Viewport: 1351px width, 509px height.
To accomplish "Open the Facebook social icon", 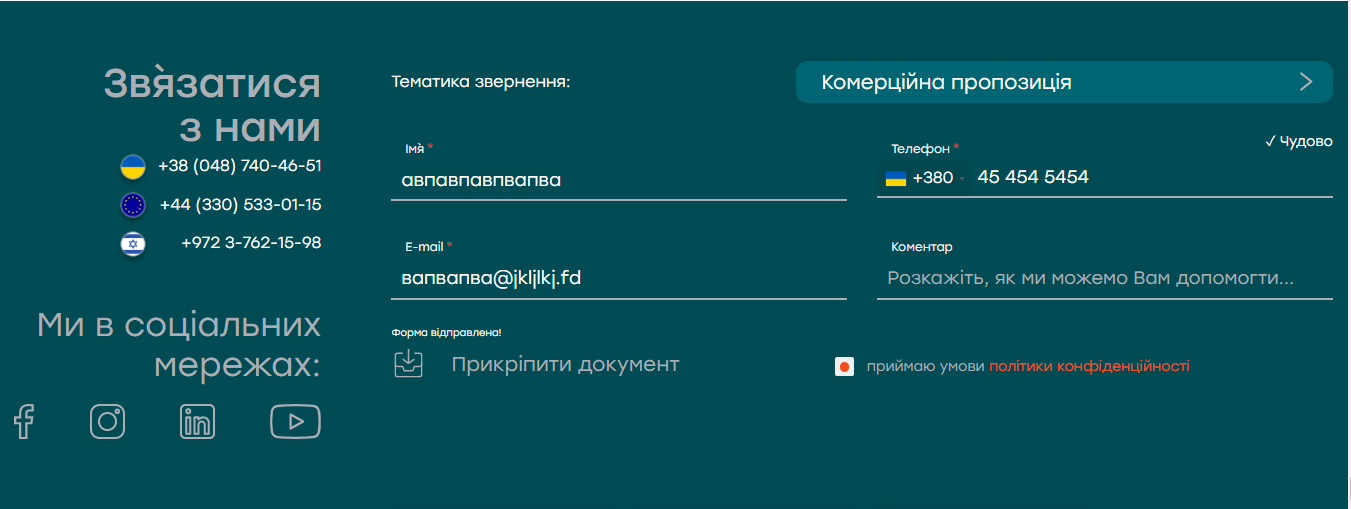I will pyautogui.click(x=24, y=421).
